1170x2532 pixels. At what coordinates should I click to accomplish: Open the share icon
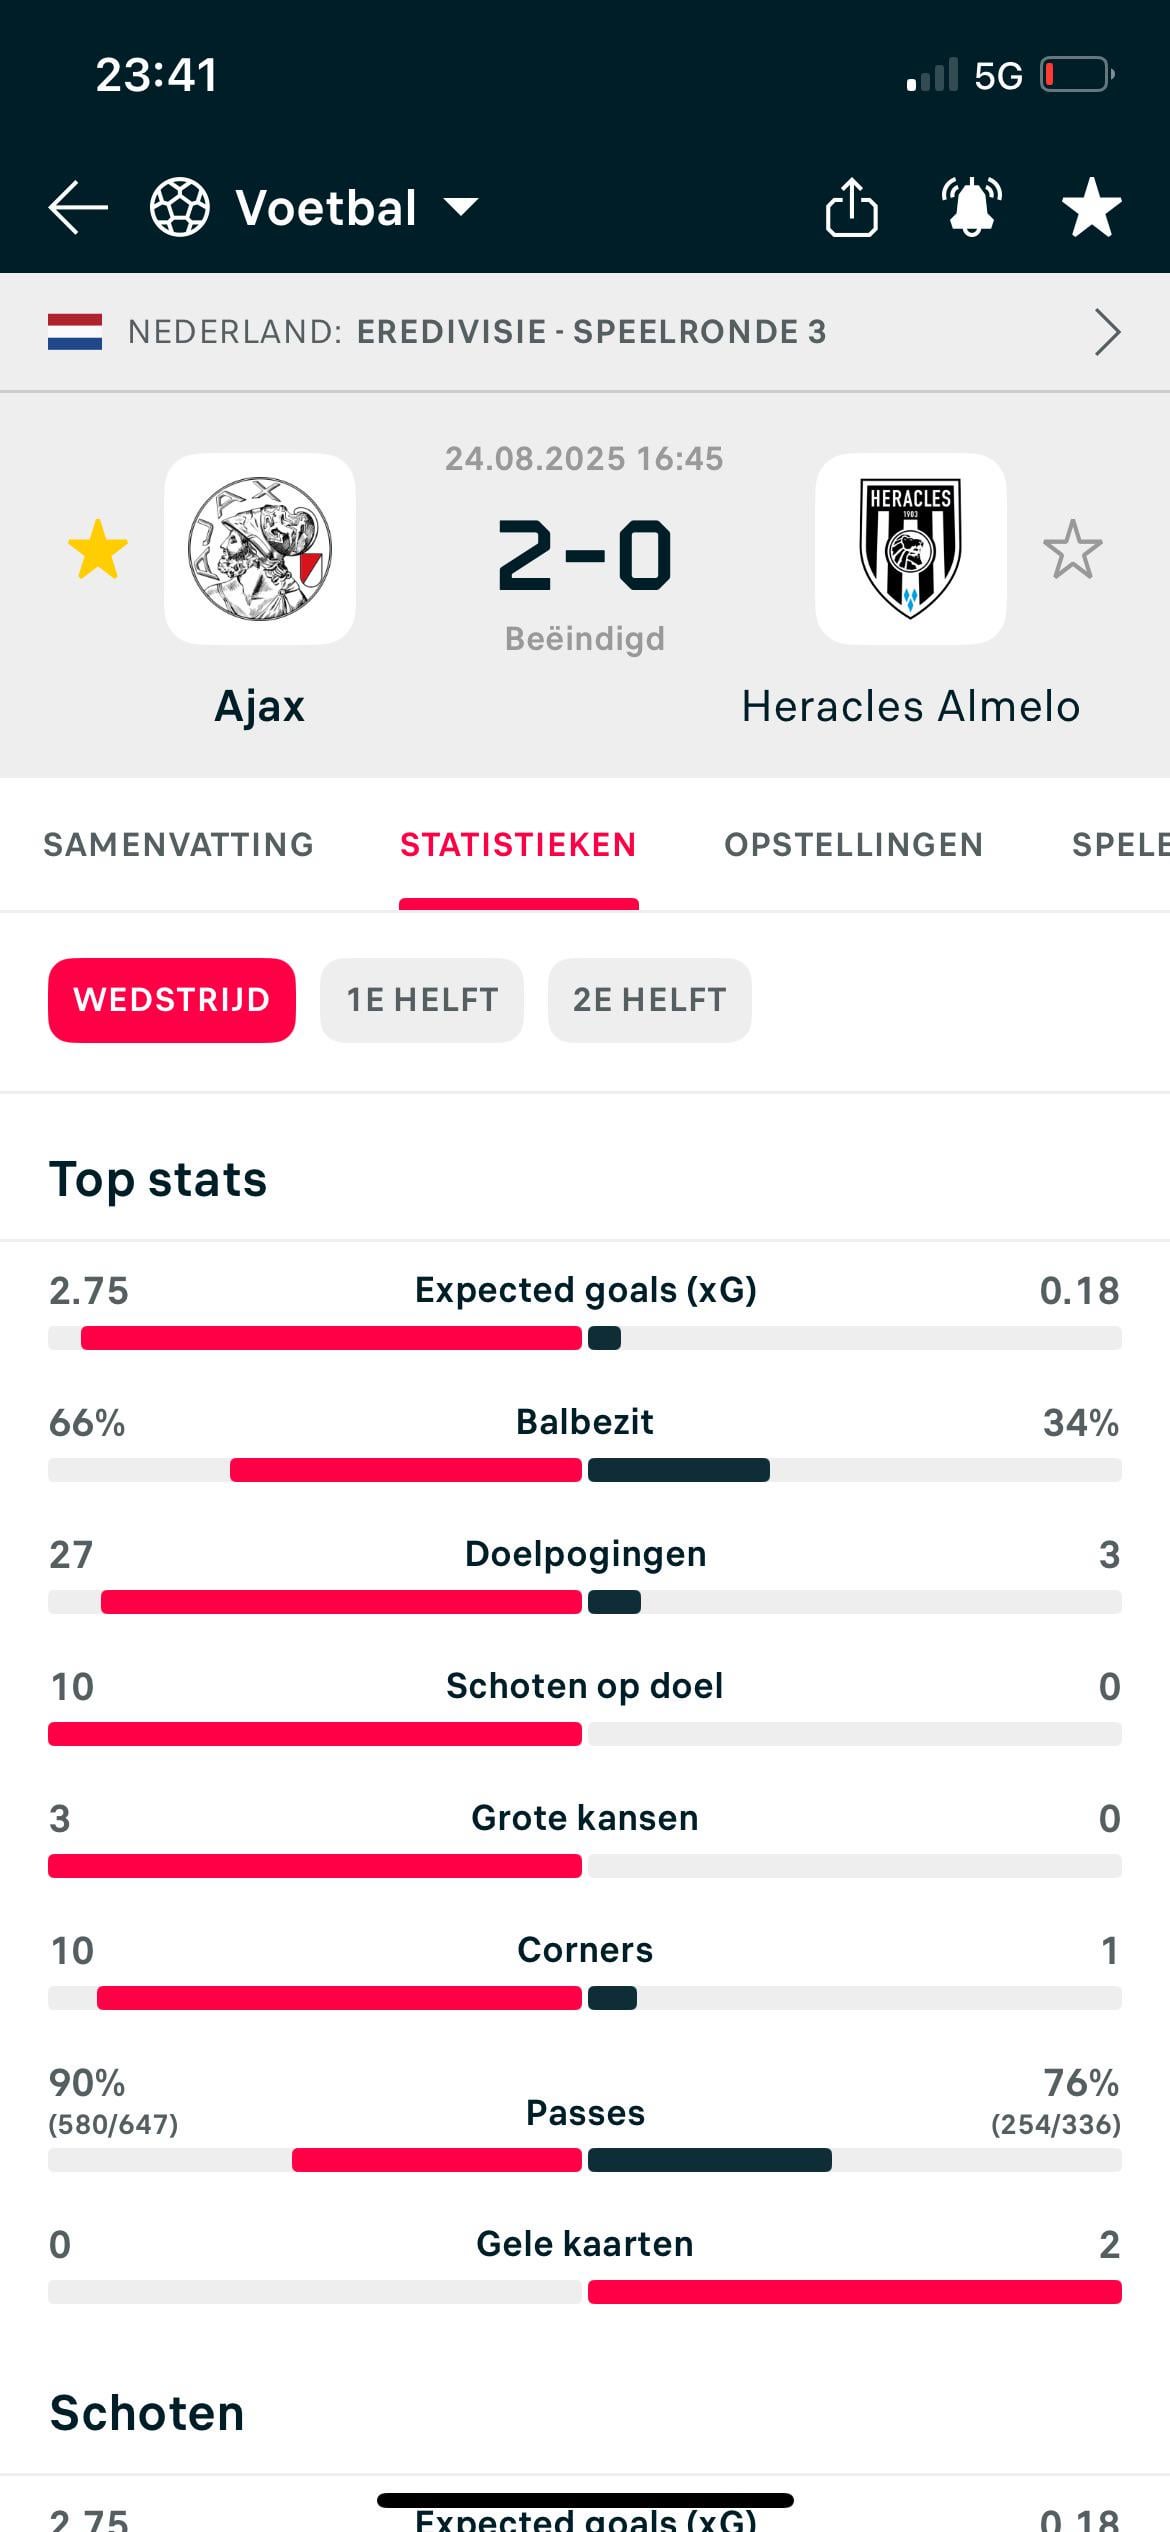pos(851,208)
